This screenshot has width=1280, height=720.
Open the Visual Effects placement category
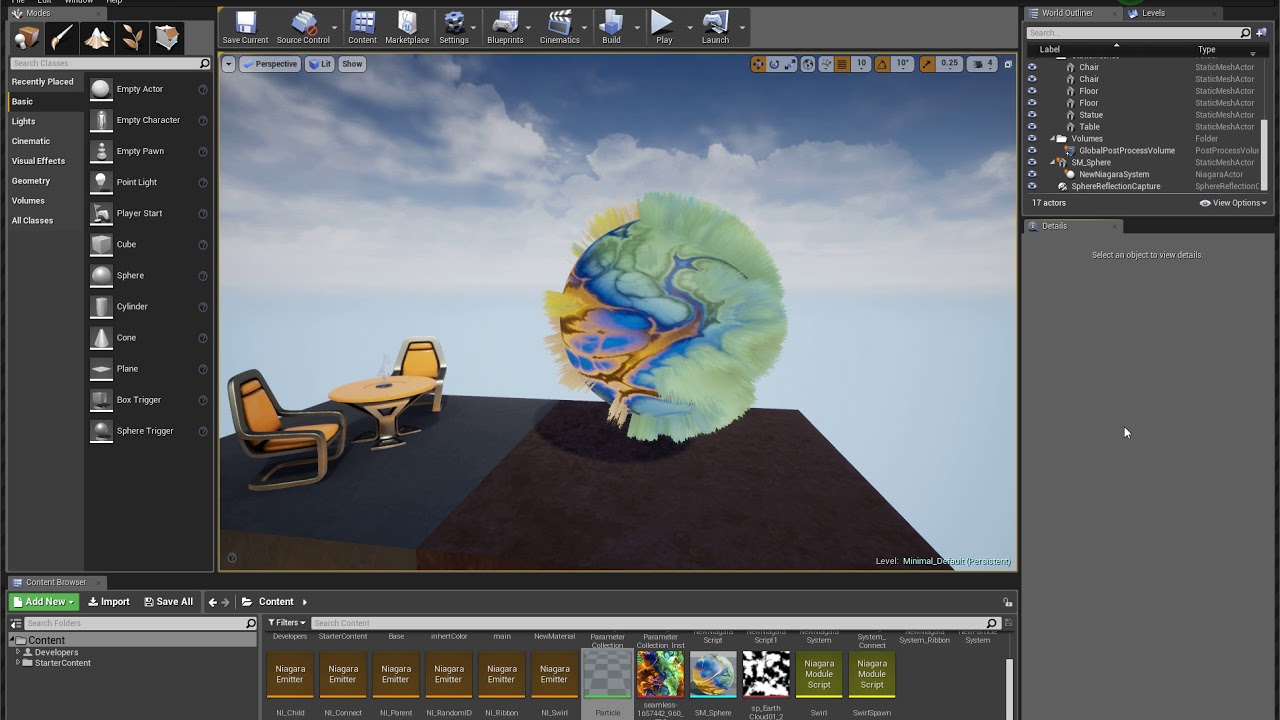coord(38,161)
